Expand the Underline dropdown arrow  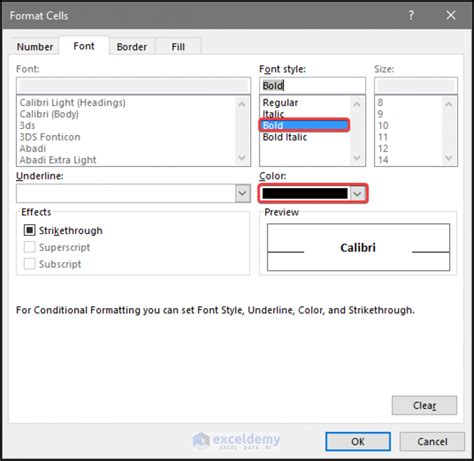[x=243, y=193]
